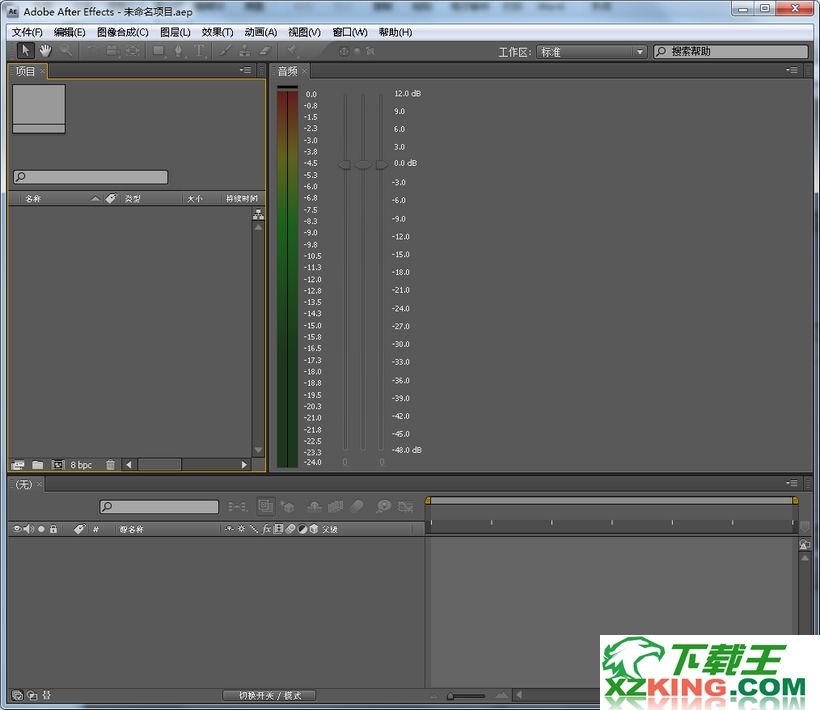Viewport: 820px width, 710px height.
Task: Toggle Motion Blur icon in timeline
Action: [356, 506]
